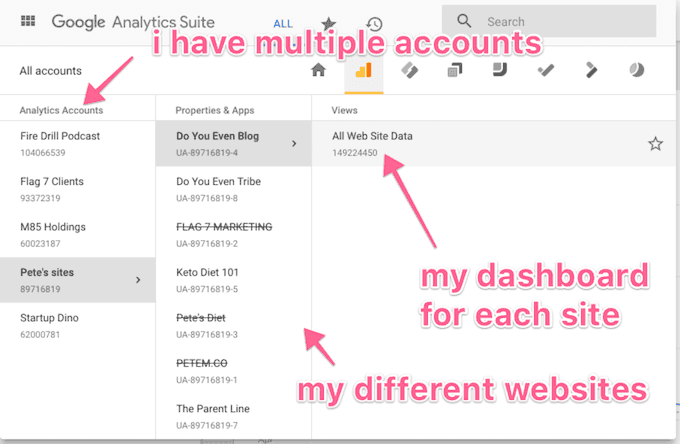Star the All Web Site Data view
680x444 pixels.
655,144
